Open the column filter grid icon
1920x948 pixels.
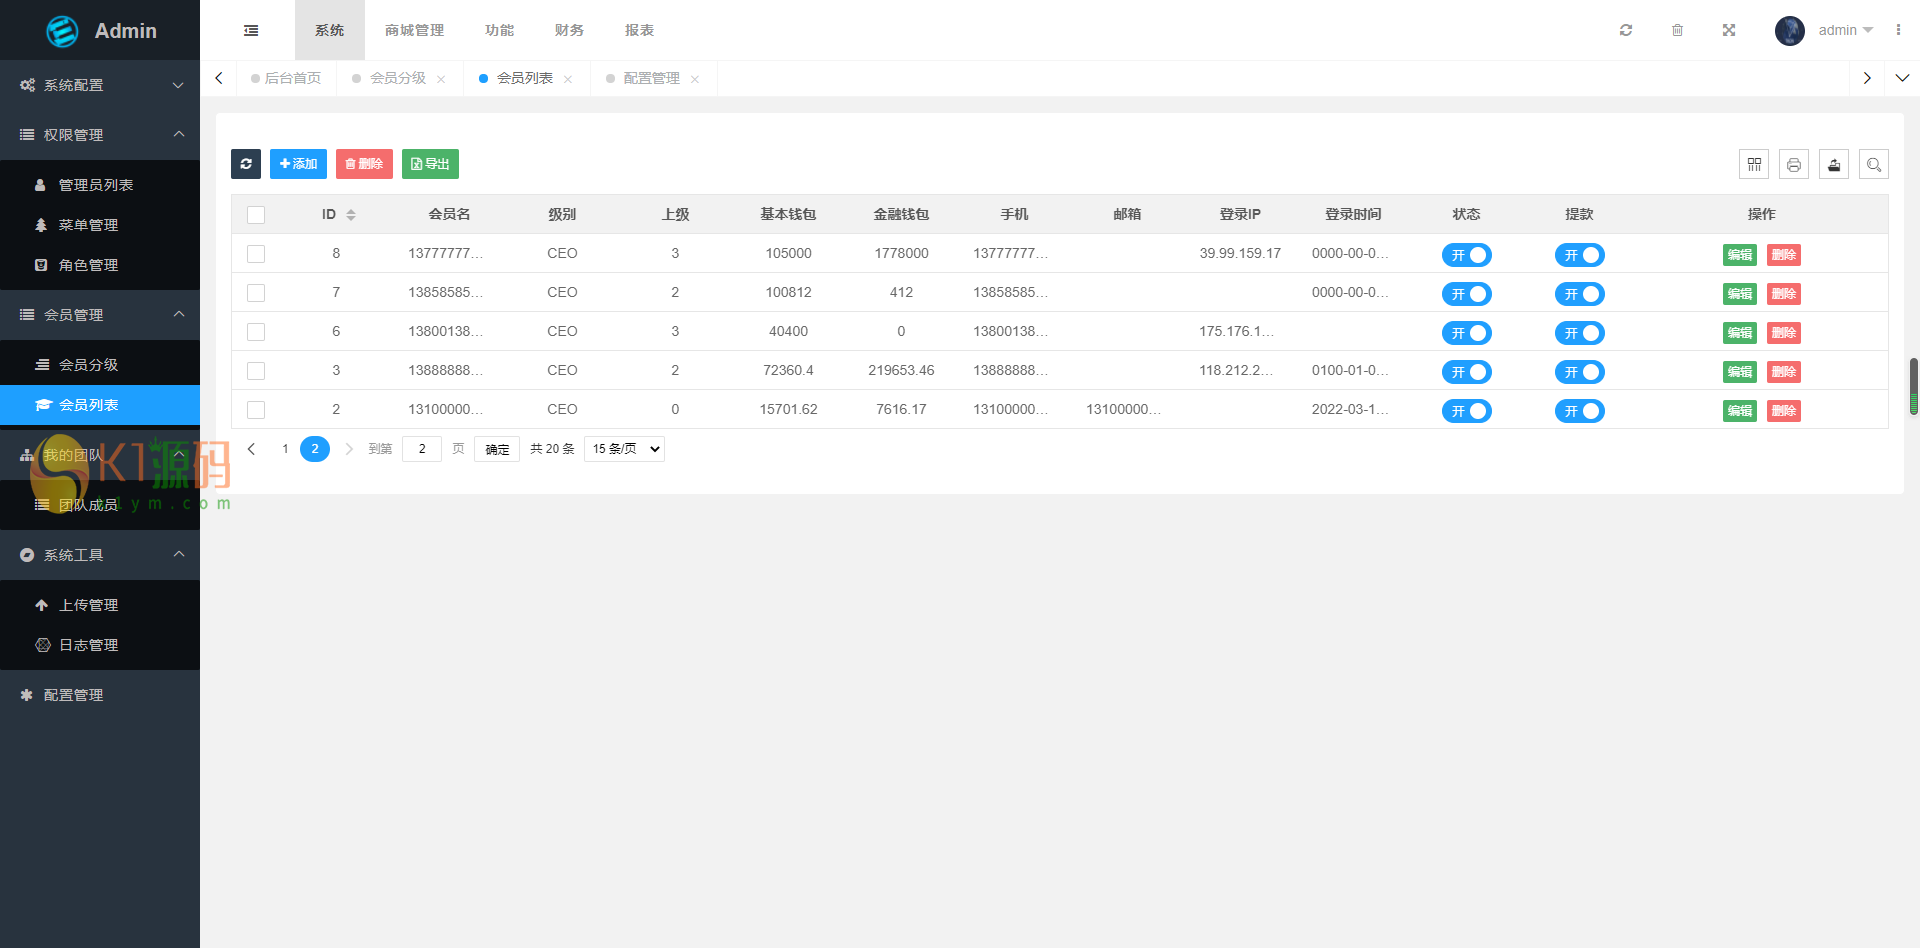[x=1754, y=164]
